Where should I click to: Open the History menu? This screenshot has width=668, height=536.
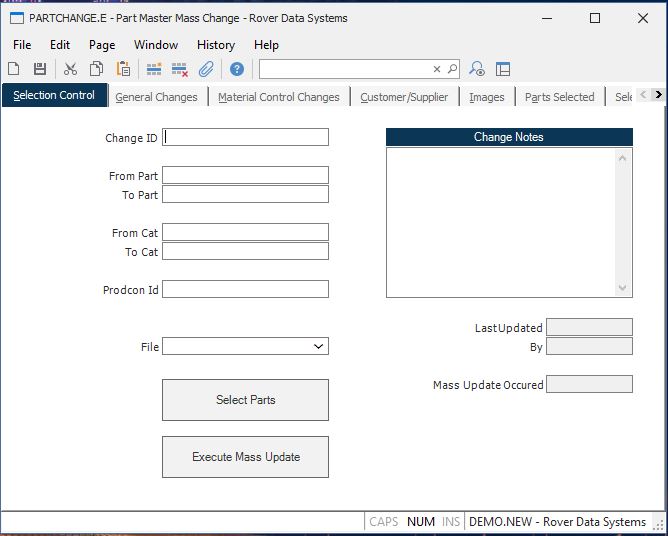click(215, 45)
